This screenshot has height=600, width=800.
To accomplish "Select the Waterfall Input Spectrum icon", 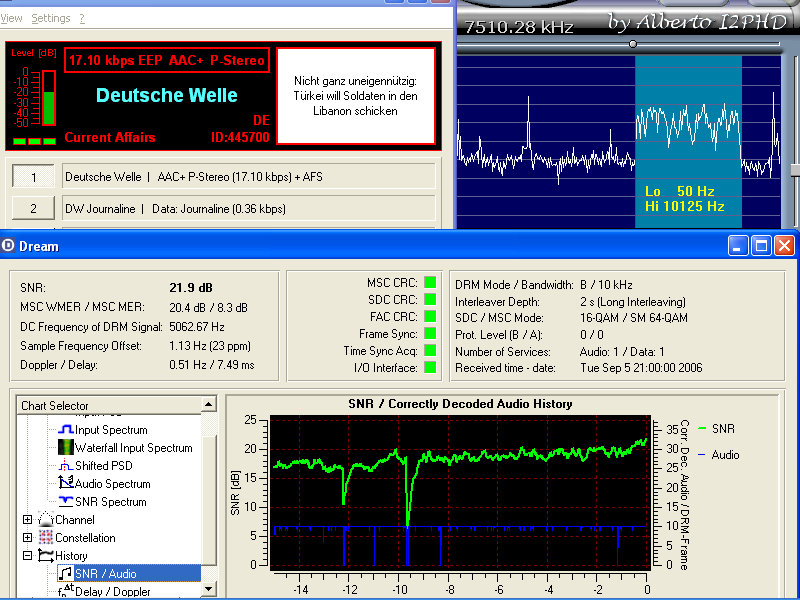I will 66,447.
